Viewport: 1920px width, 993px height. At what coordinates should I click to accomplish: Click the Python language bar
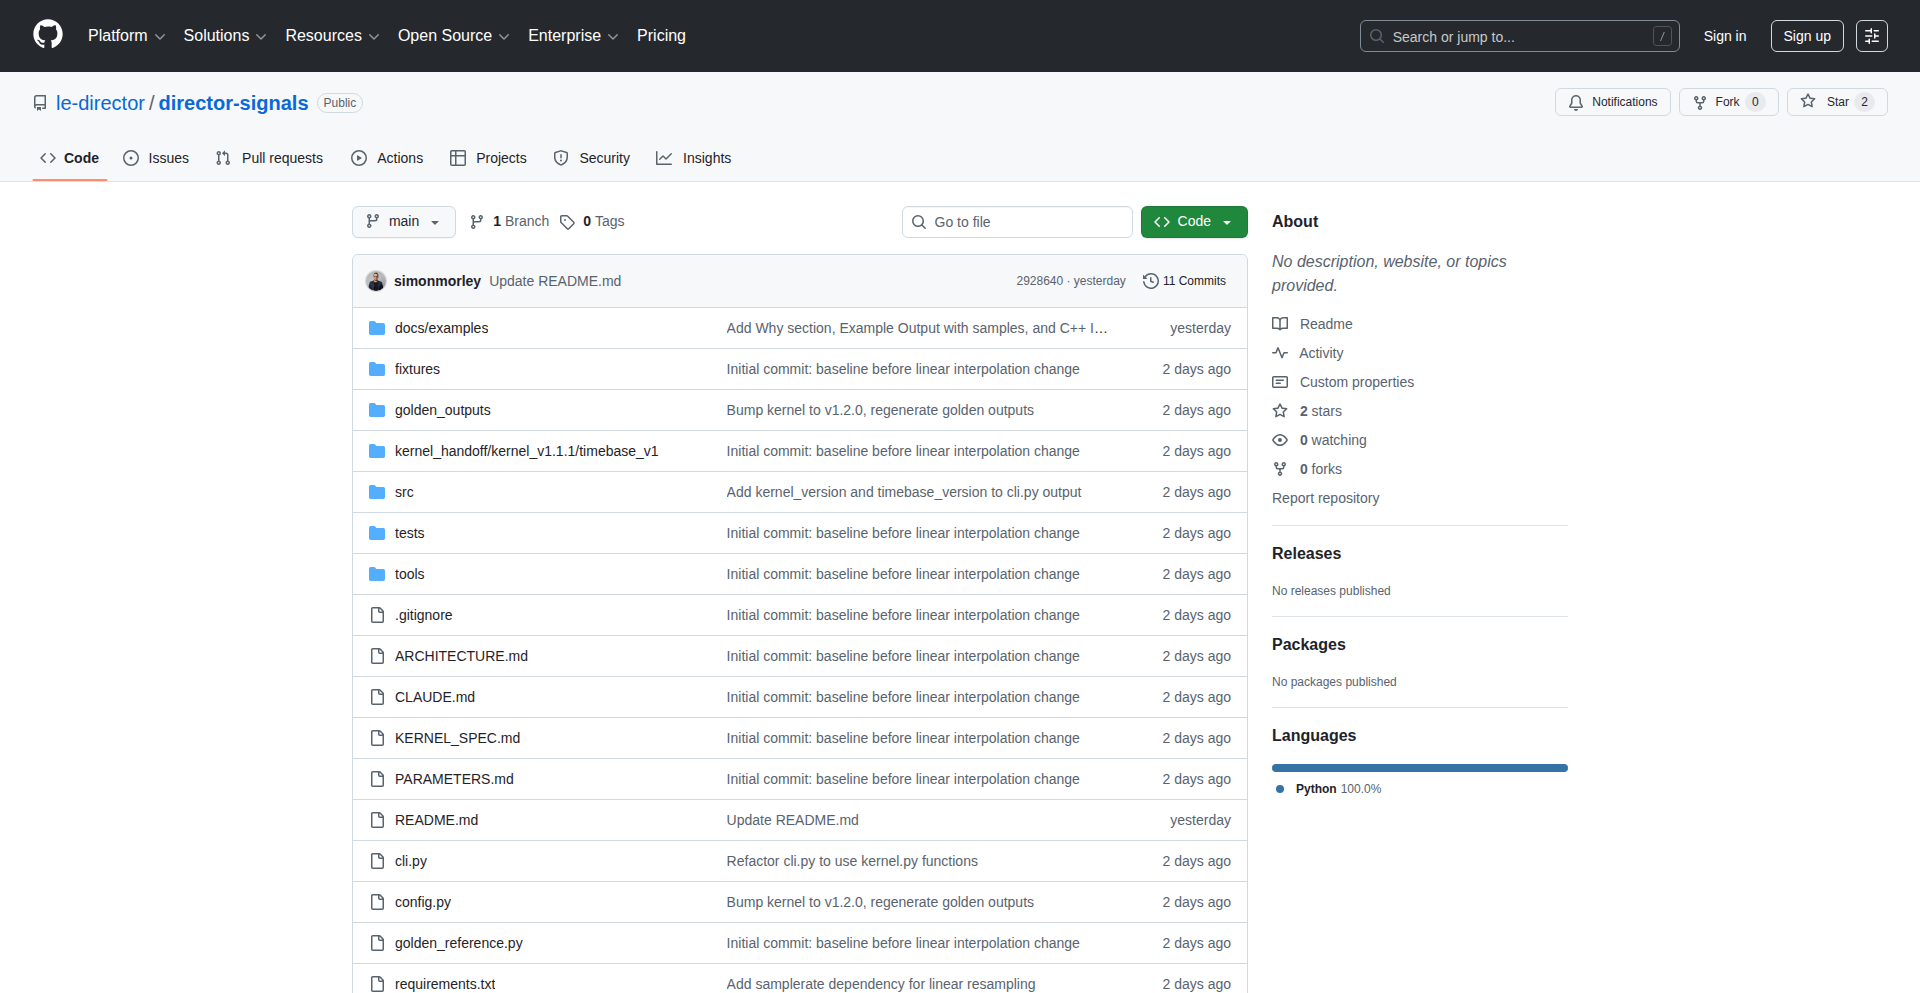pyautogui.click(x=1419, y=768)
